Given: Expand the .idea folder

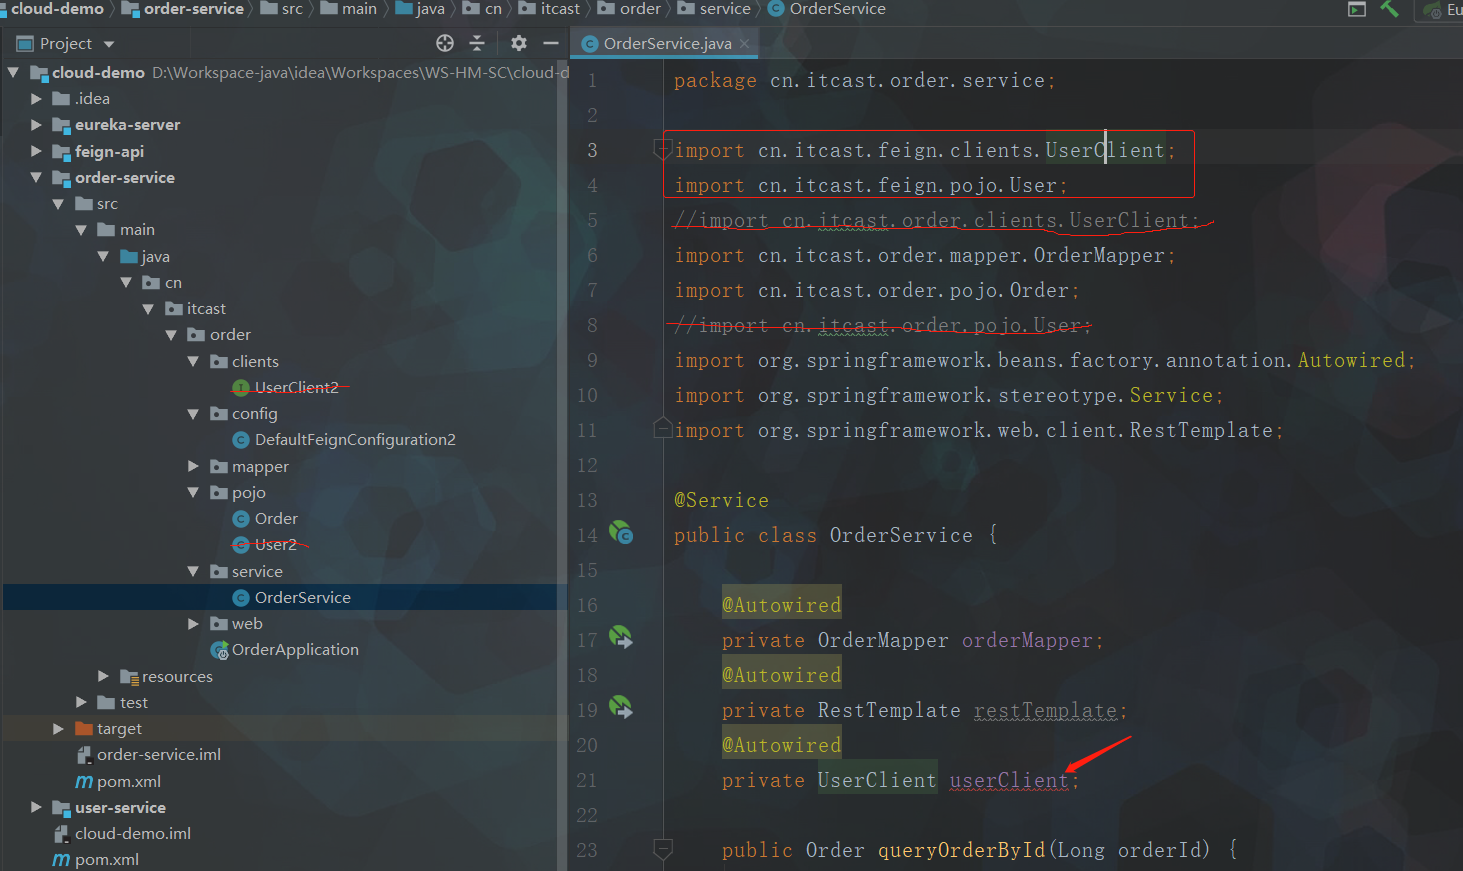Looking at the screenshot, I should 36,99.
